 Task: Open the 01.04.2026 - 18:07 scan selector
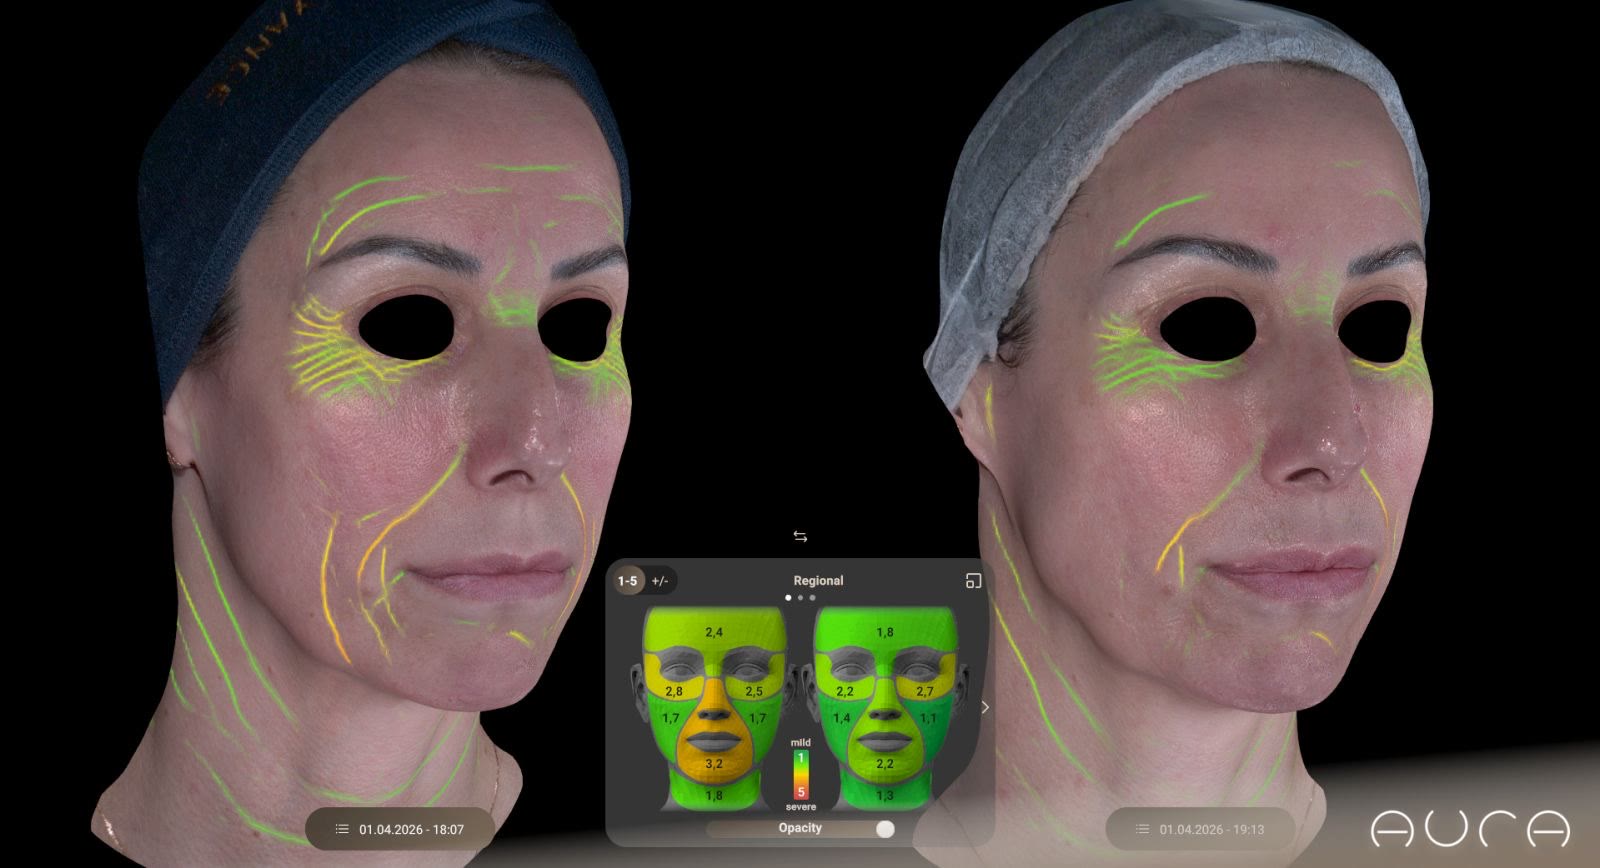point(400,829)
